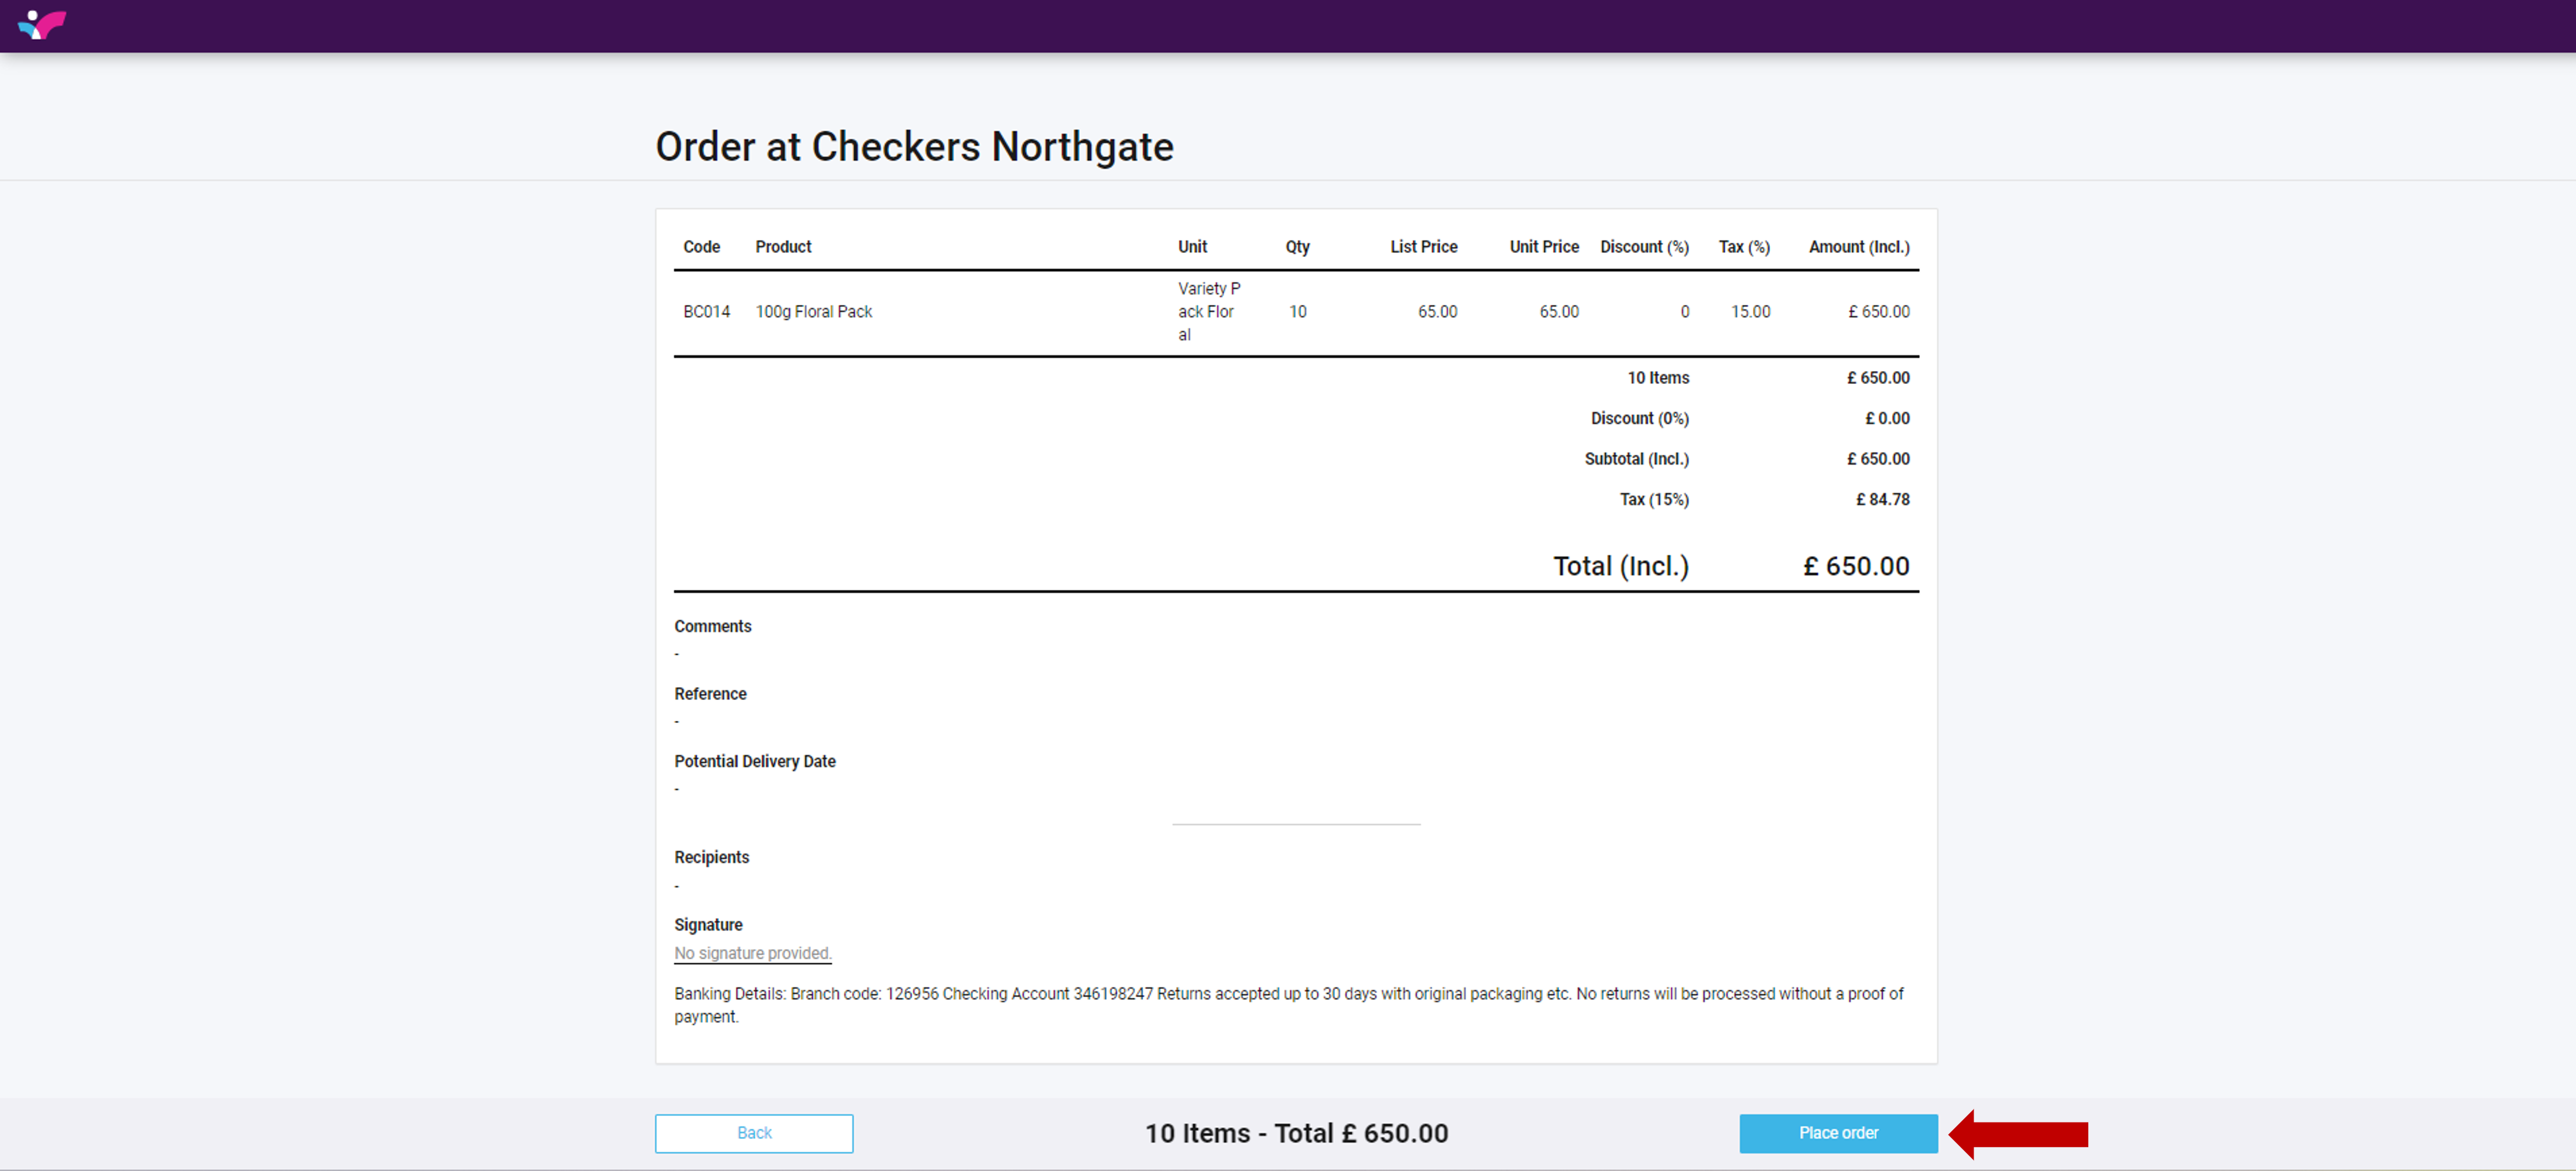
Task: Click the Discount (%) column header
Action: click(x=1643, y=246)
